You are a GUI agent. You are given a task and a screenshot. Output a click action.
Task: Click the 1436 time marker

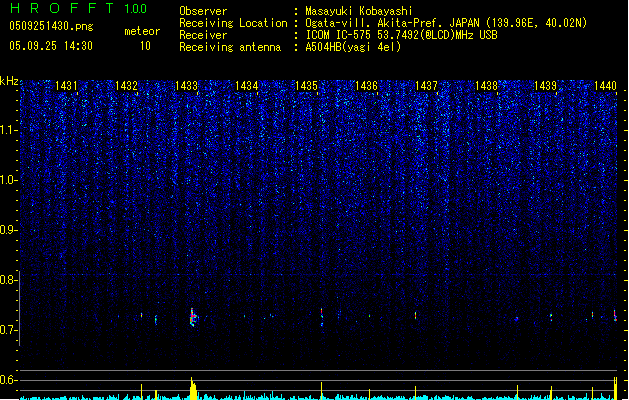[366, 86]
